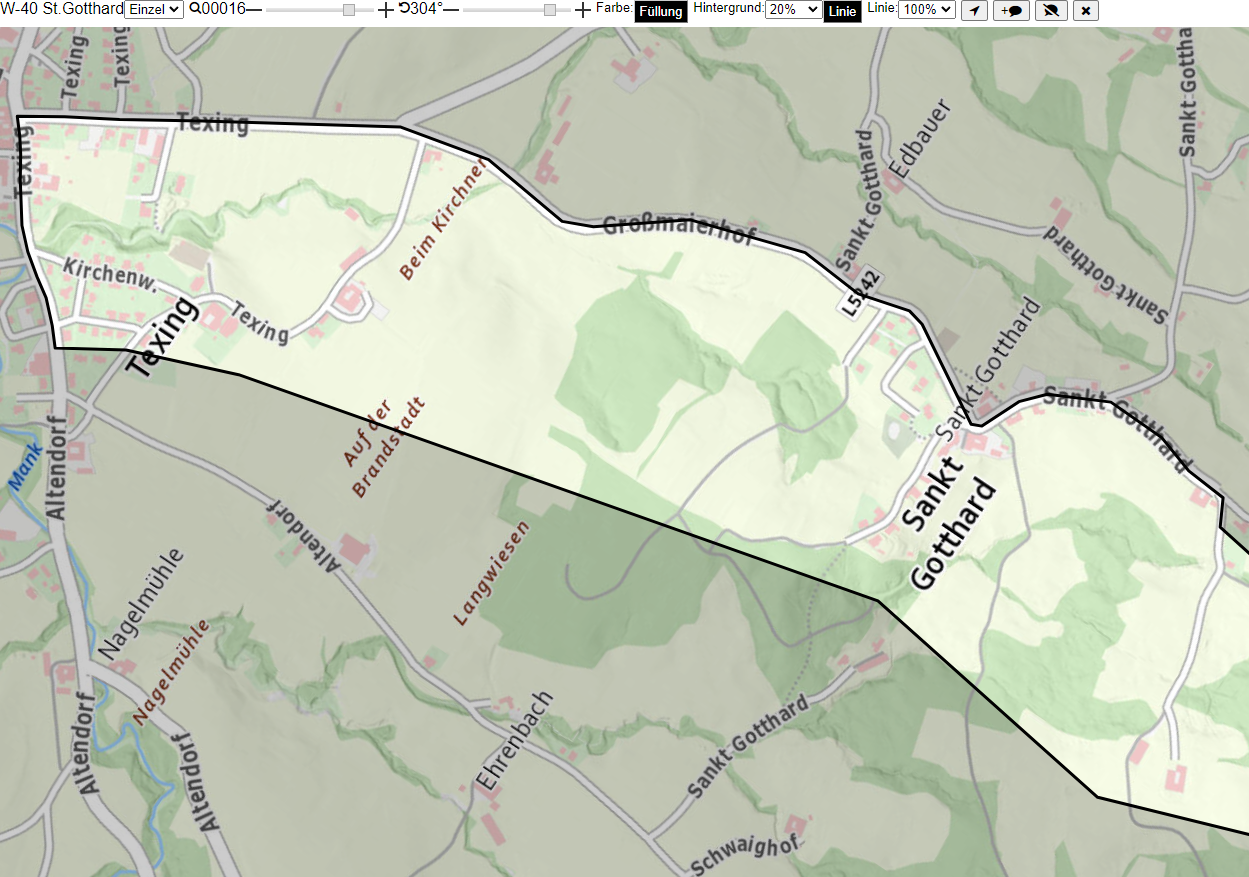This screenshot has height=877, width=1249.
Task: Click the black Linie color button
Action: 842,11
